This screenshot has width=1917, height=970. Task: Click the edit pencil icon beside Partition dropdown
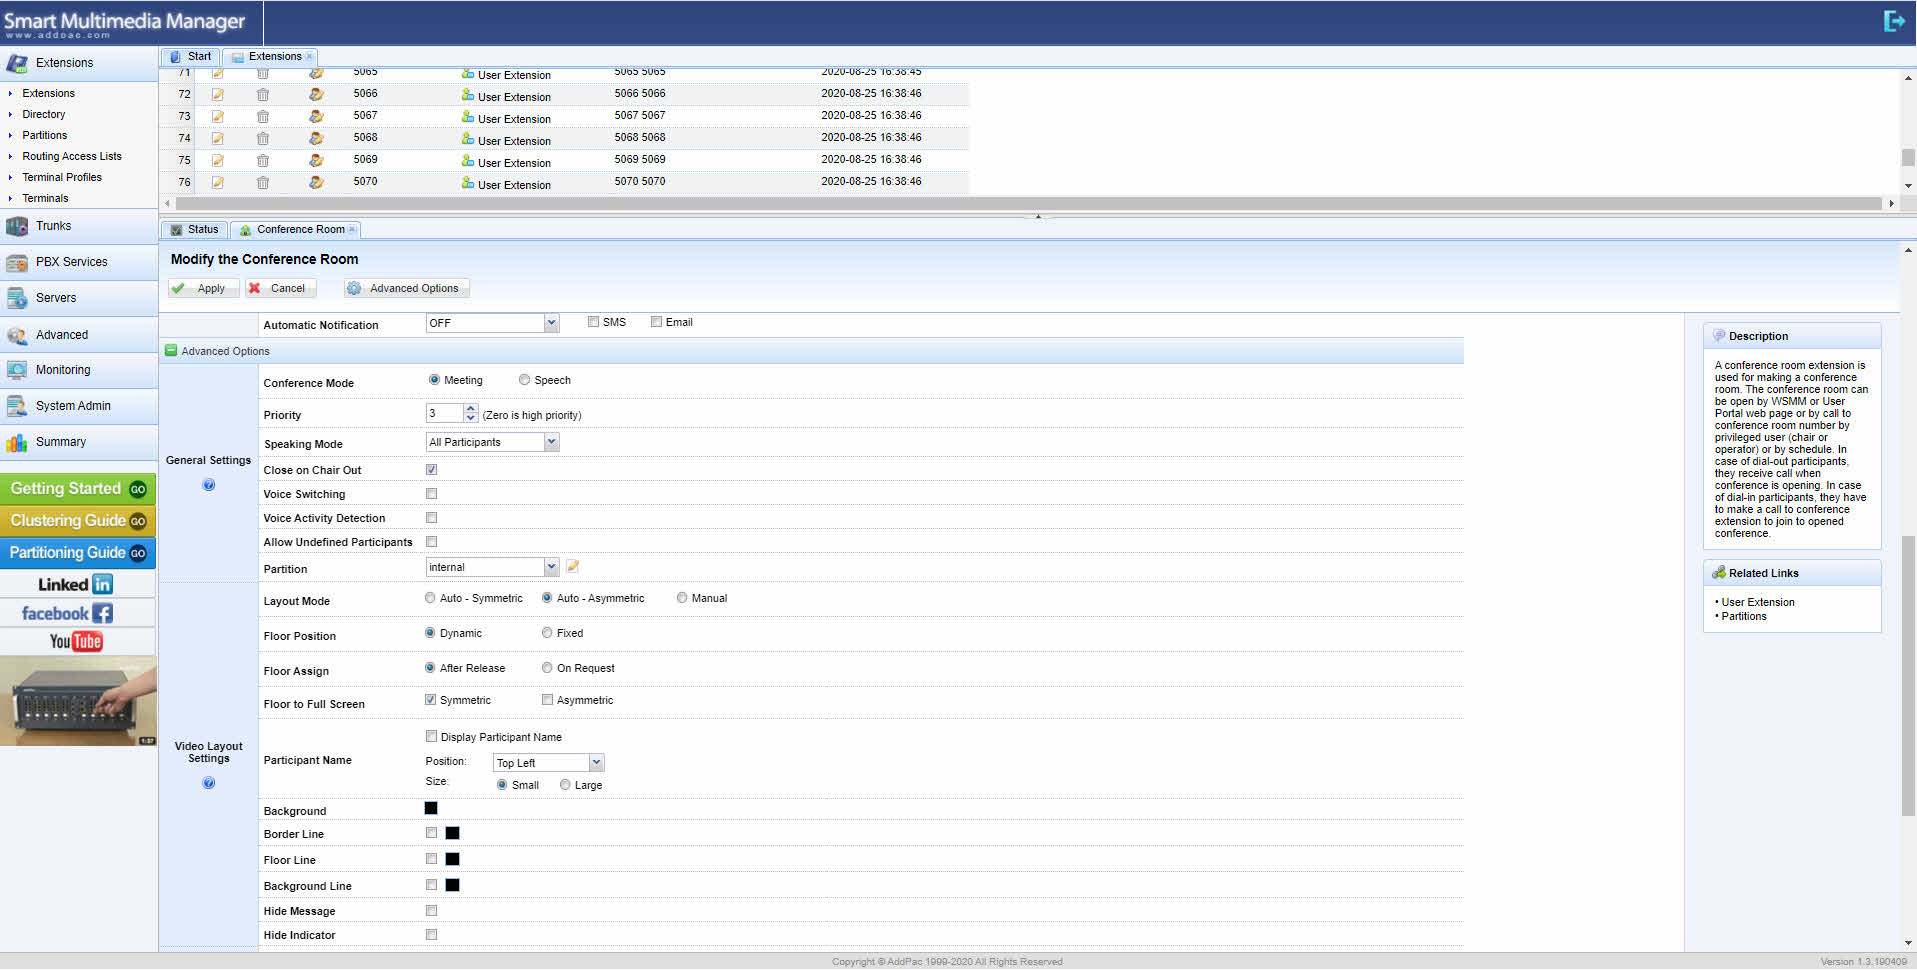click(573, 567)
